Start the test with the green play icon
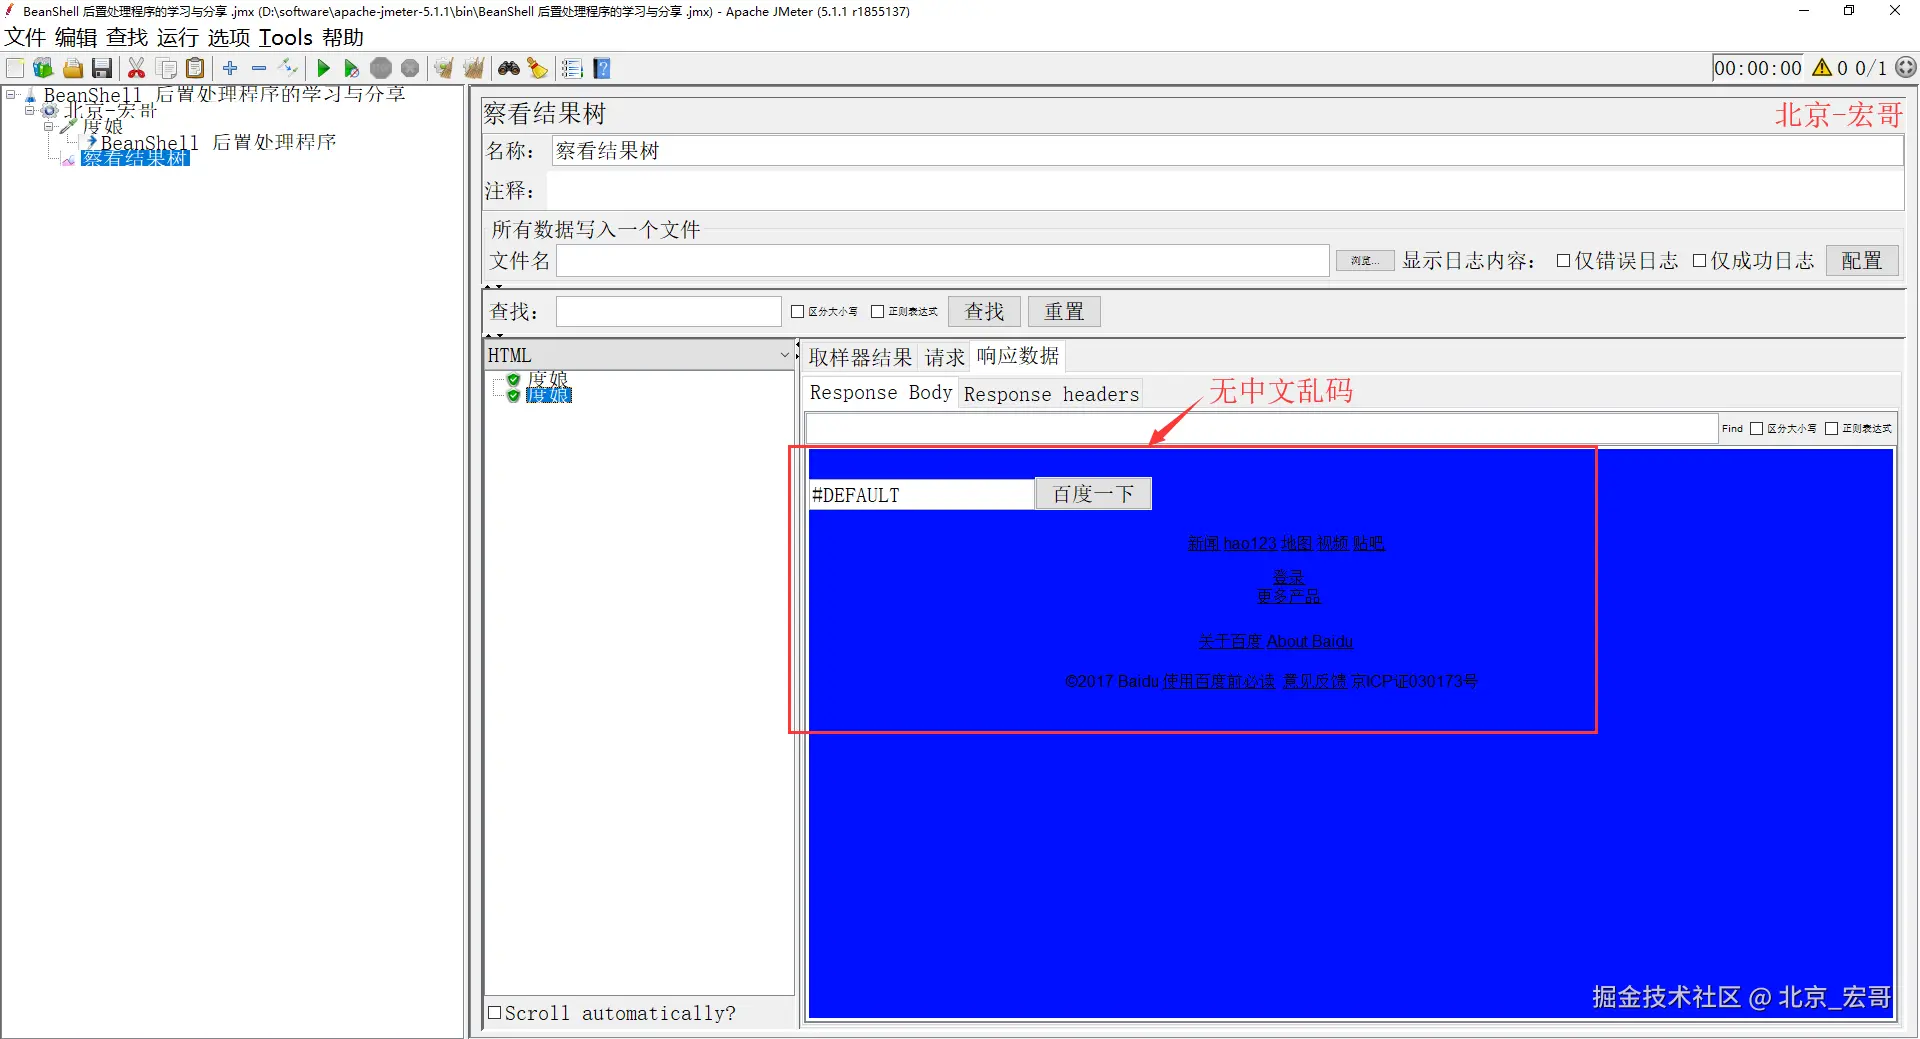Viewport: 1920px width, 1039px height. pos(323,68)
